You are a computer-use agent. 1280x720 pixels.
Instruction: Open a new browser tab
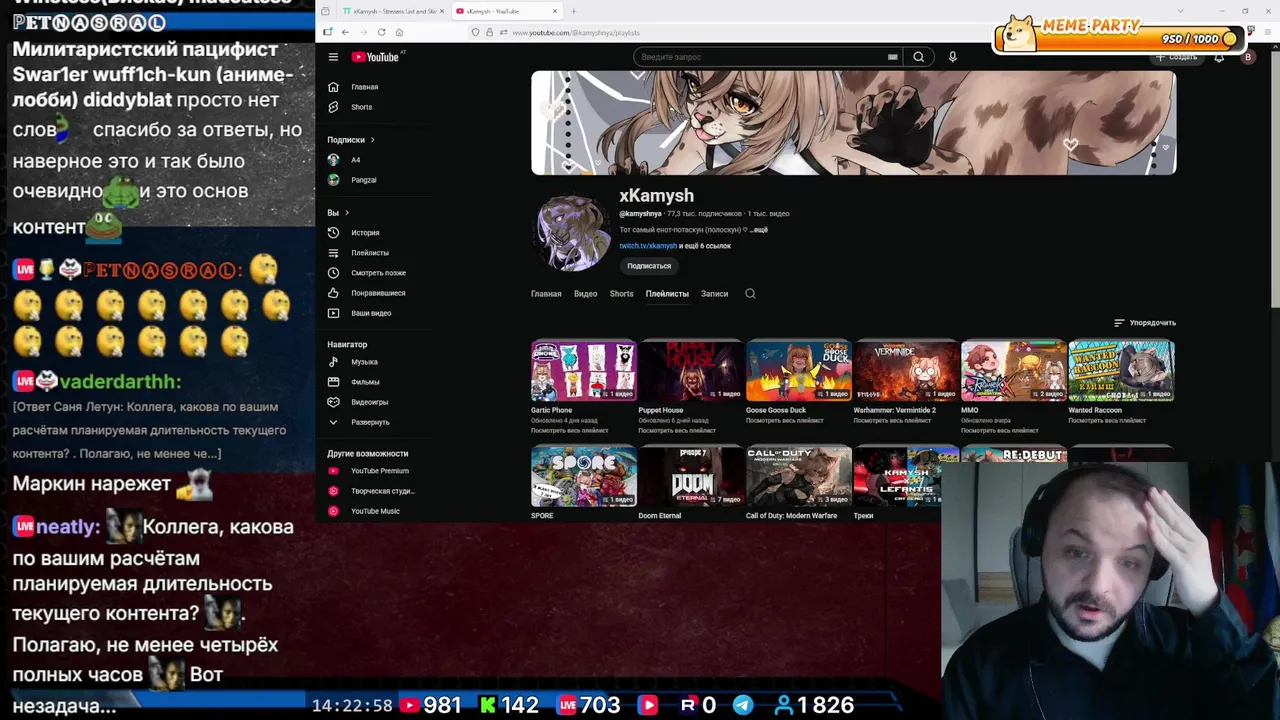(573, 11)
